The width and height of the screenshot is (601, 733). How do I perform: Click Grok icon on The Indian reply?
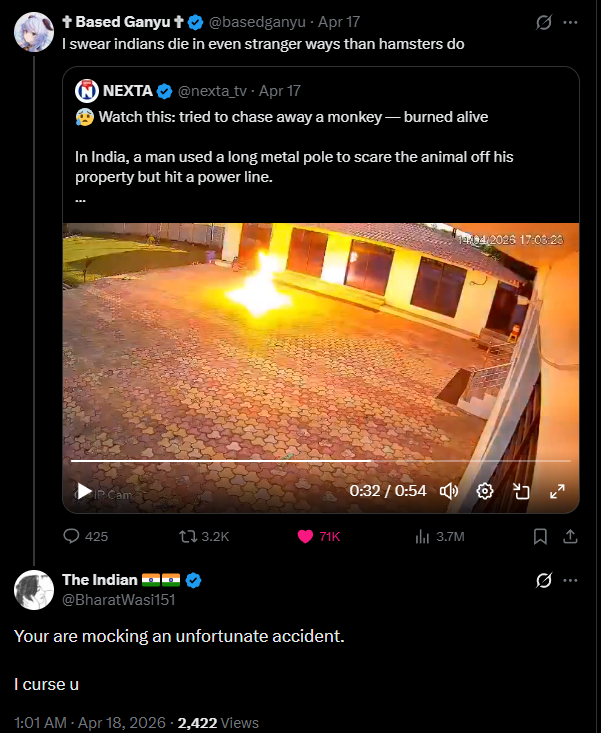546,580
